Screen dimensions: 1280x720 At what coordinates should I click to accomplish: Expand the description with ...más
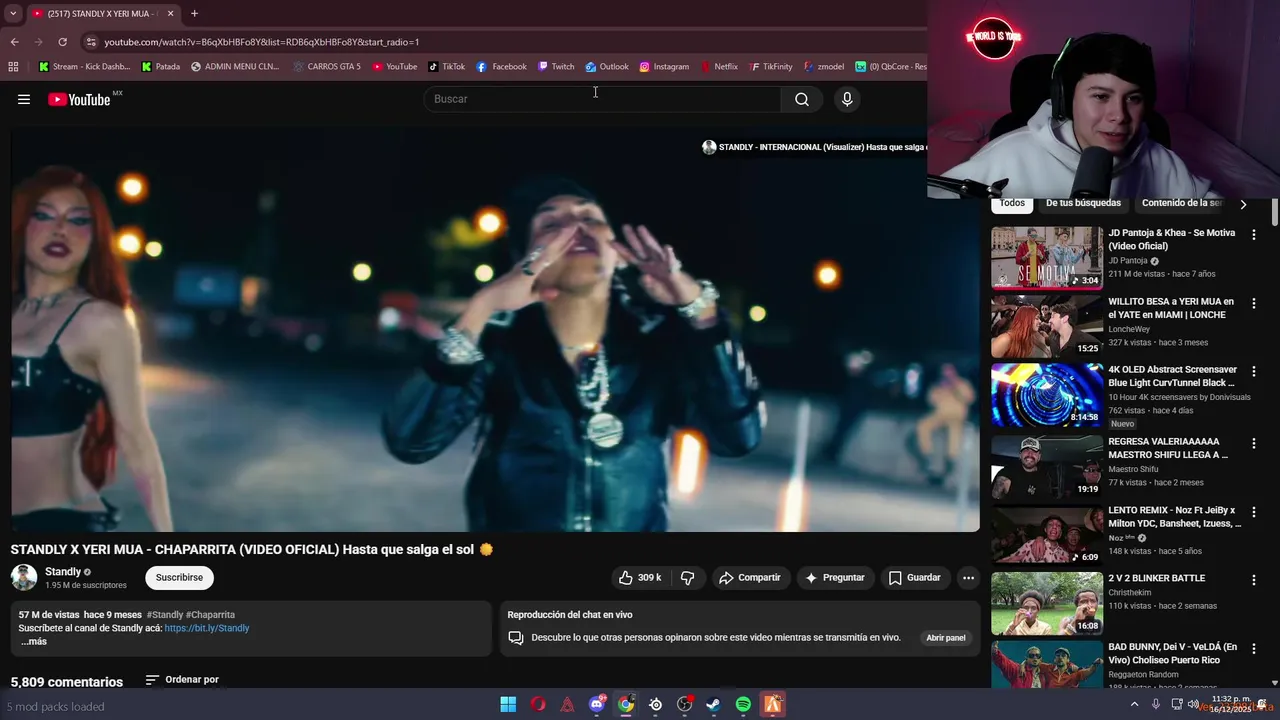point(34,642)
